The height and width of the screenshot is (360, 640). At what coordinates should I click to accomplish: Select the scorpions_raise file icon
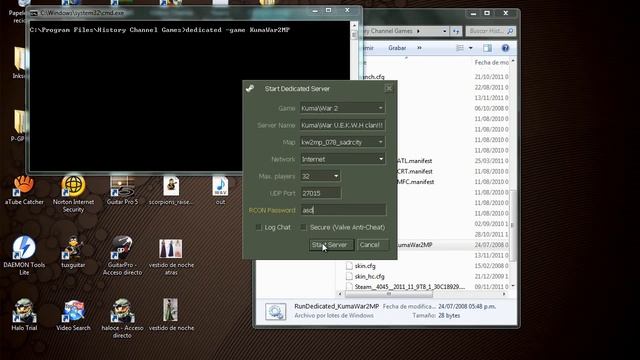(171, 186)
